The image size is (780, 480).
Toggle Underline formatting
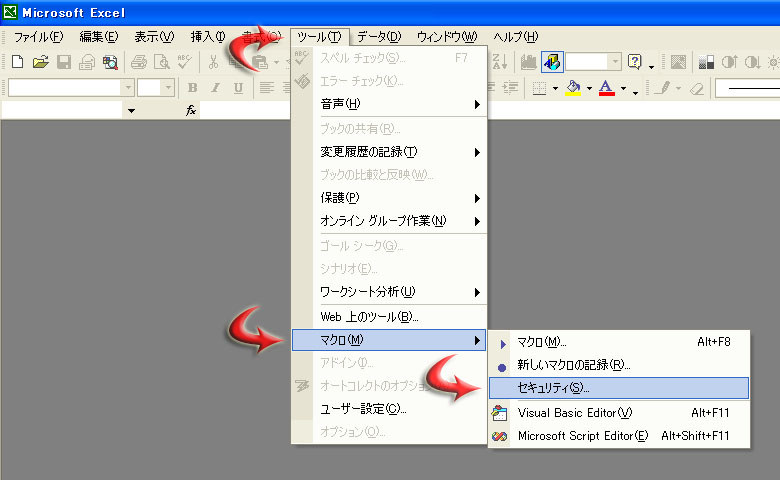click(238, 88)
